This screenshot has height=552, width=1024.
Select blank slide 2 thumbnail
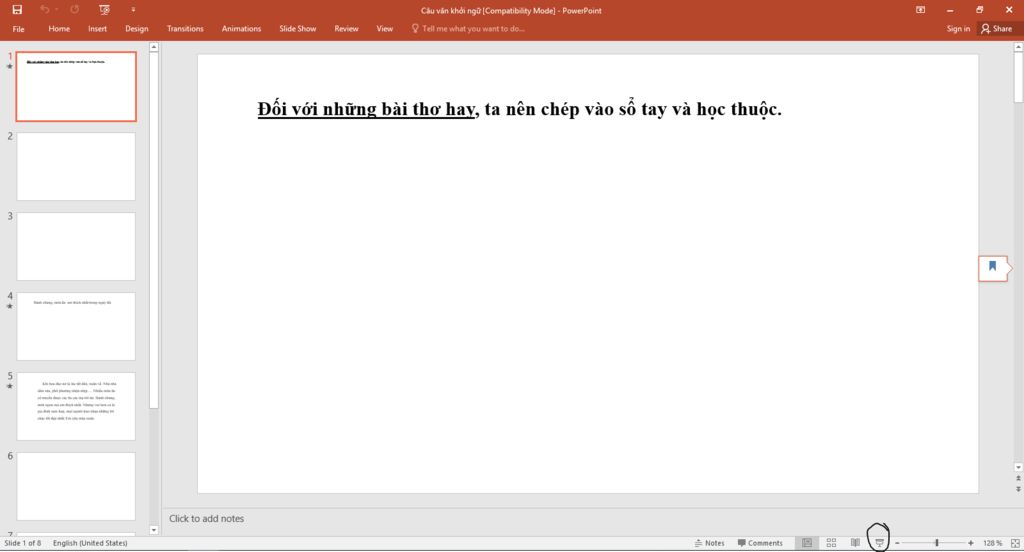click(76, 167)
